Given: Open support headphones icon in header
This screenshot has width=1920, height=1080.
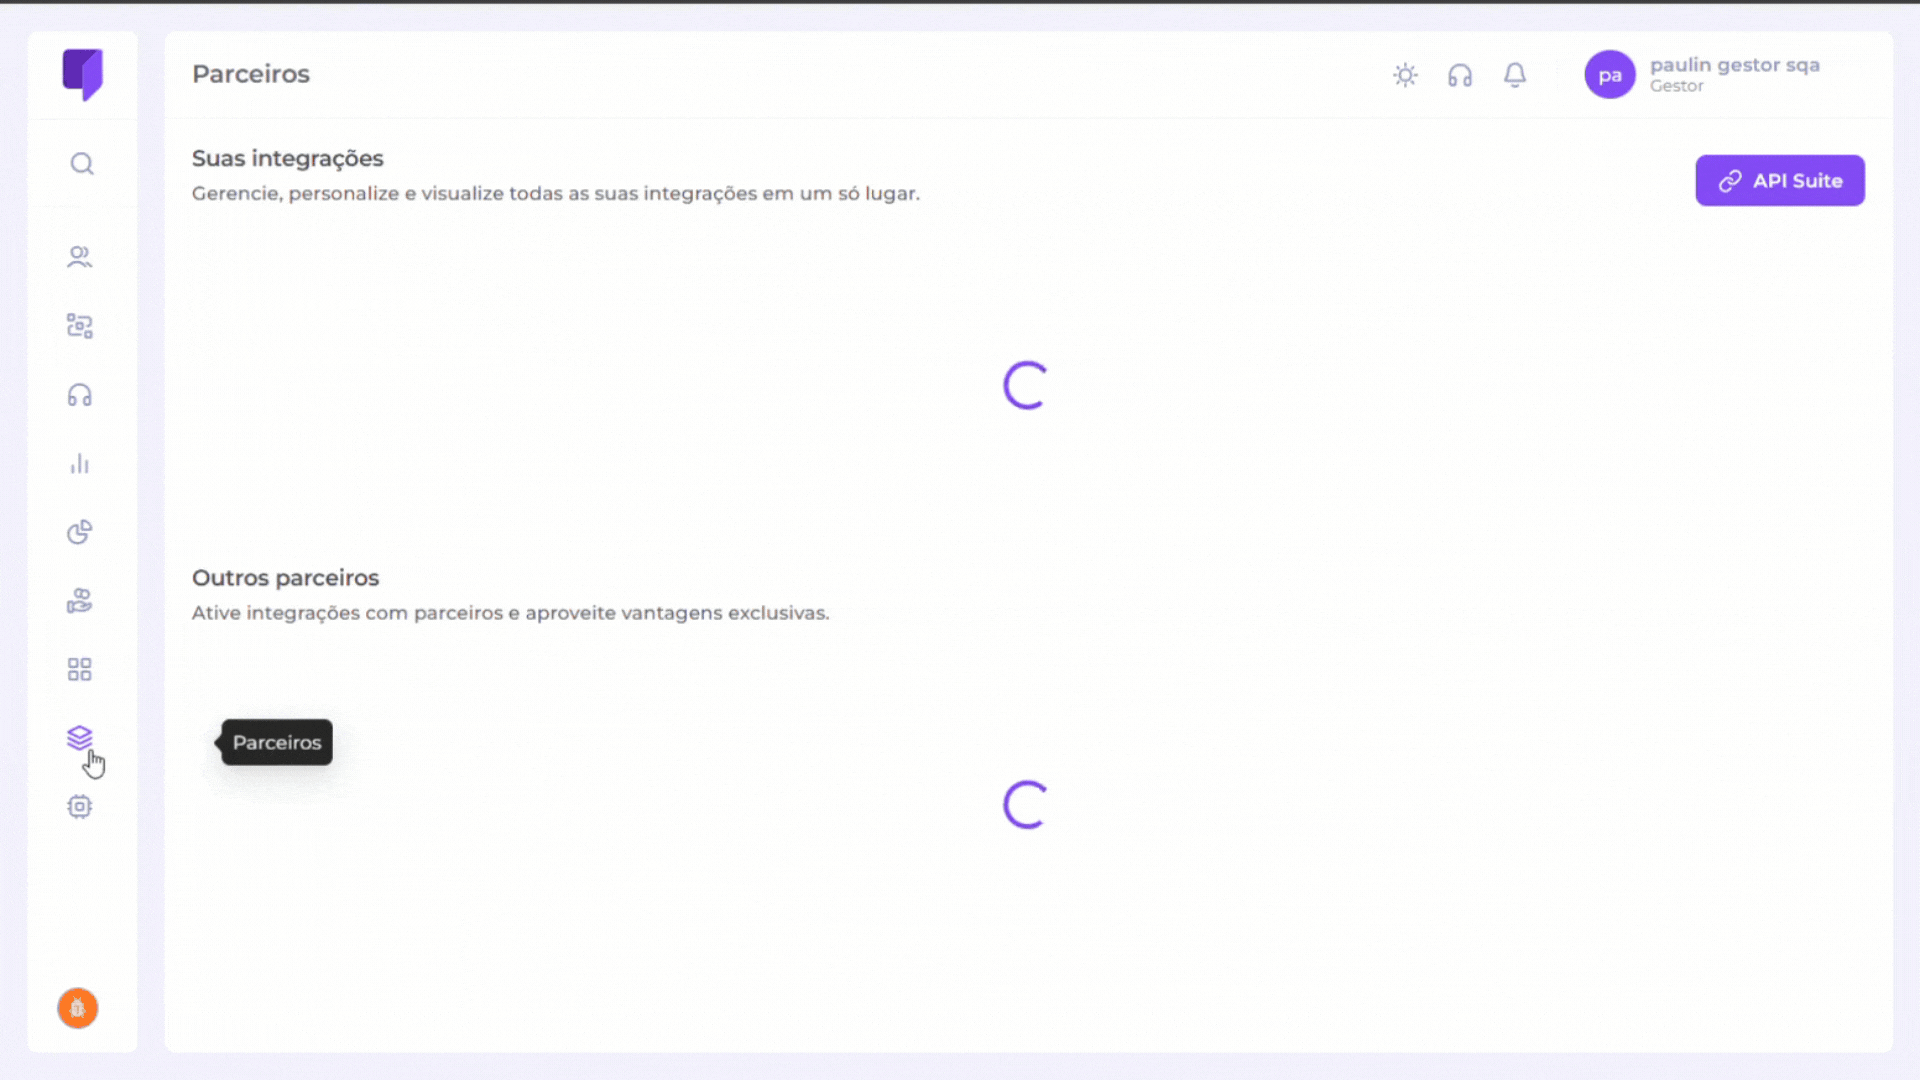Looking at the screenshot, I should coord(1460,75).
